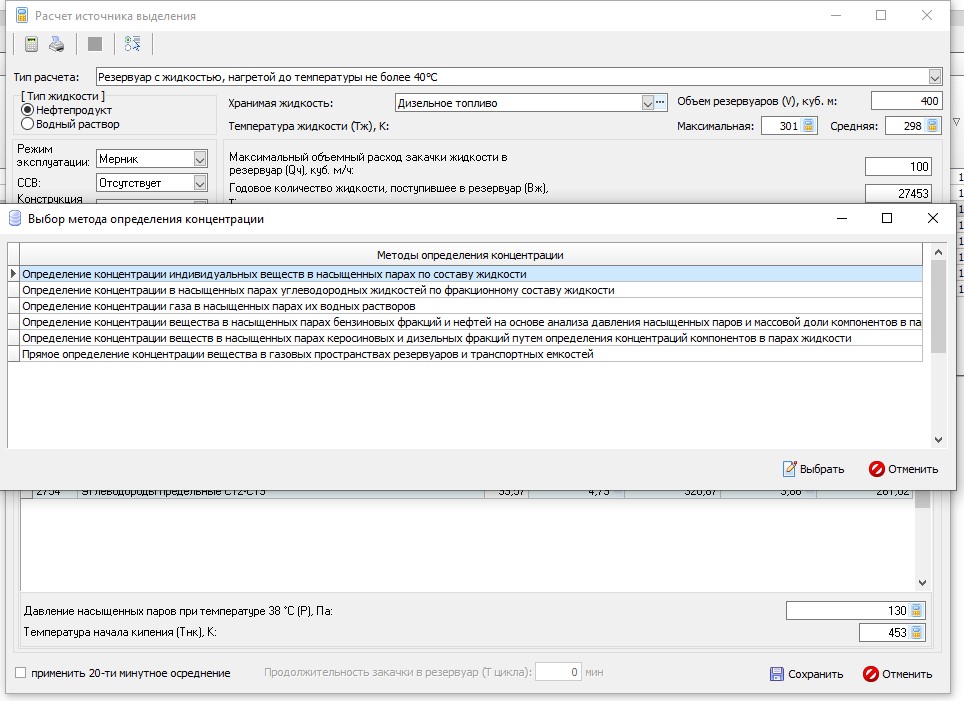Click calculator icon beside boiling start temperature
The image size is (964, 701).
pyautogui.click(x=917, y=632)
